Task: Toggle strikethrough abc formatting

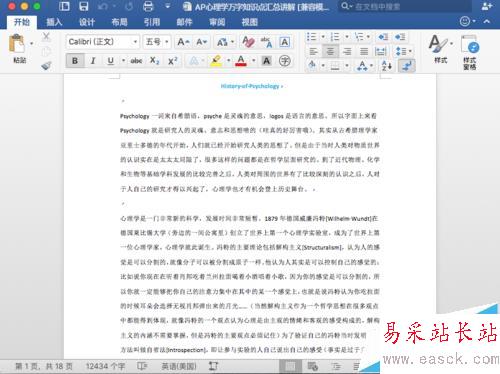Action: [x=136, y=61]
